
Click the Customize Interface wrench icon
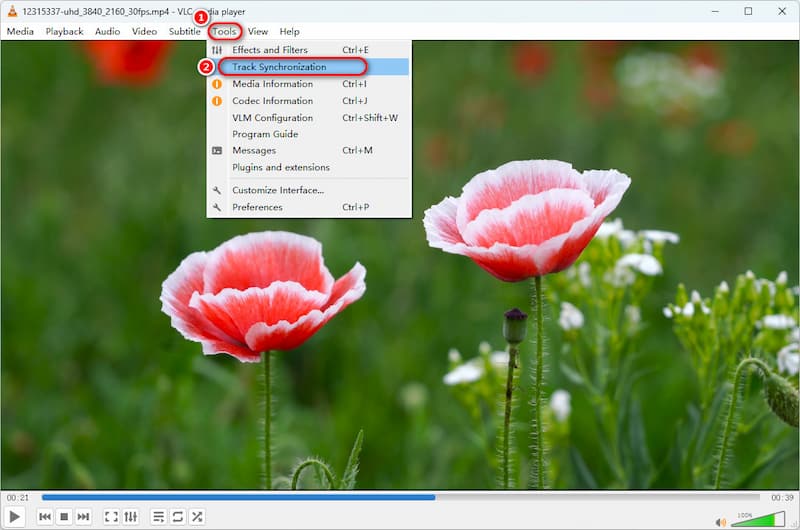(x=217, y=190)
